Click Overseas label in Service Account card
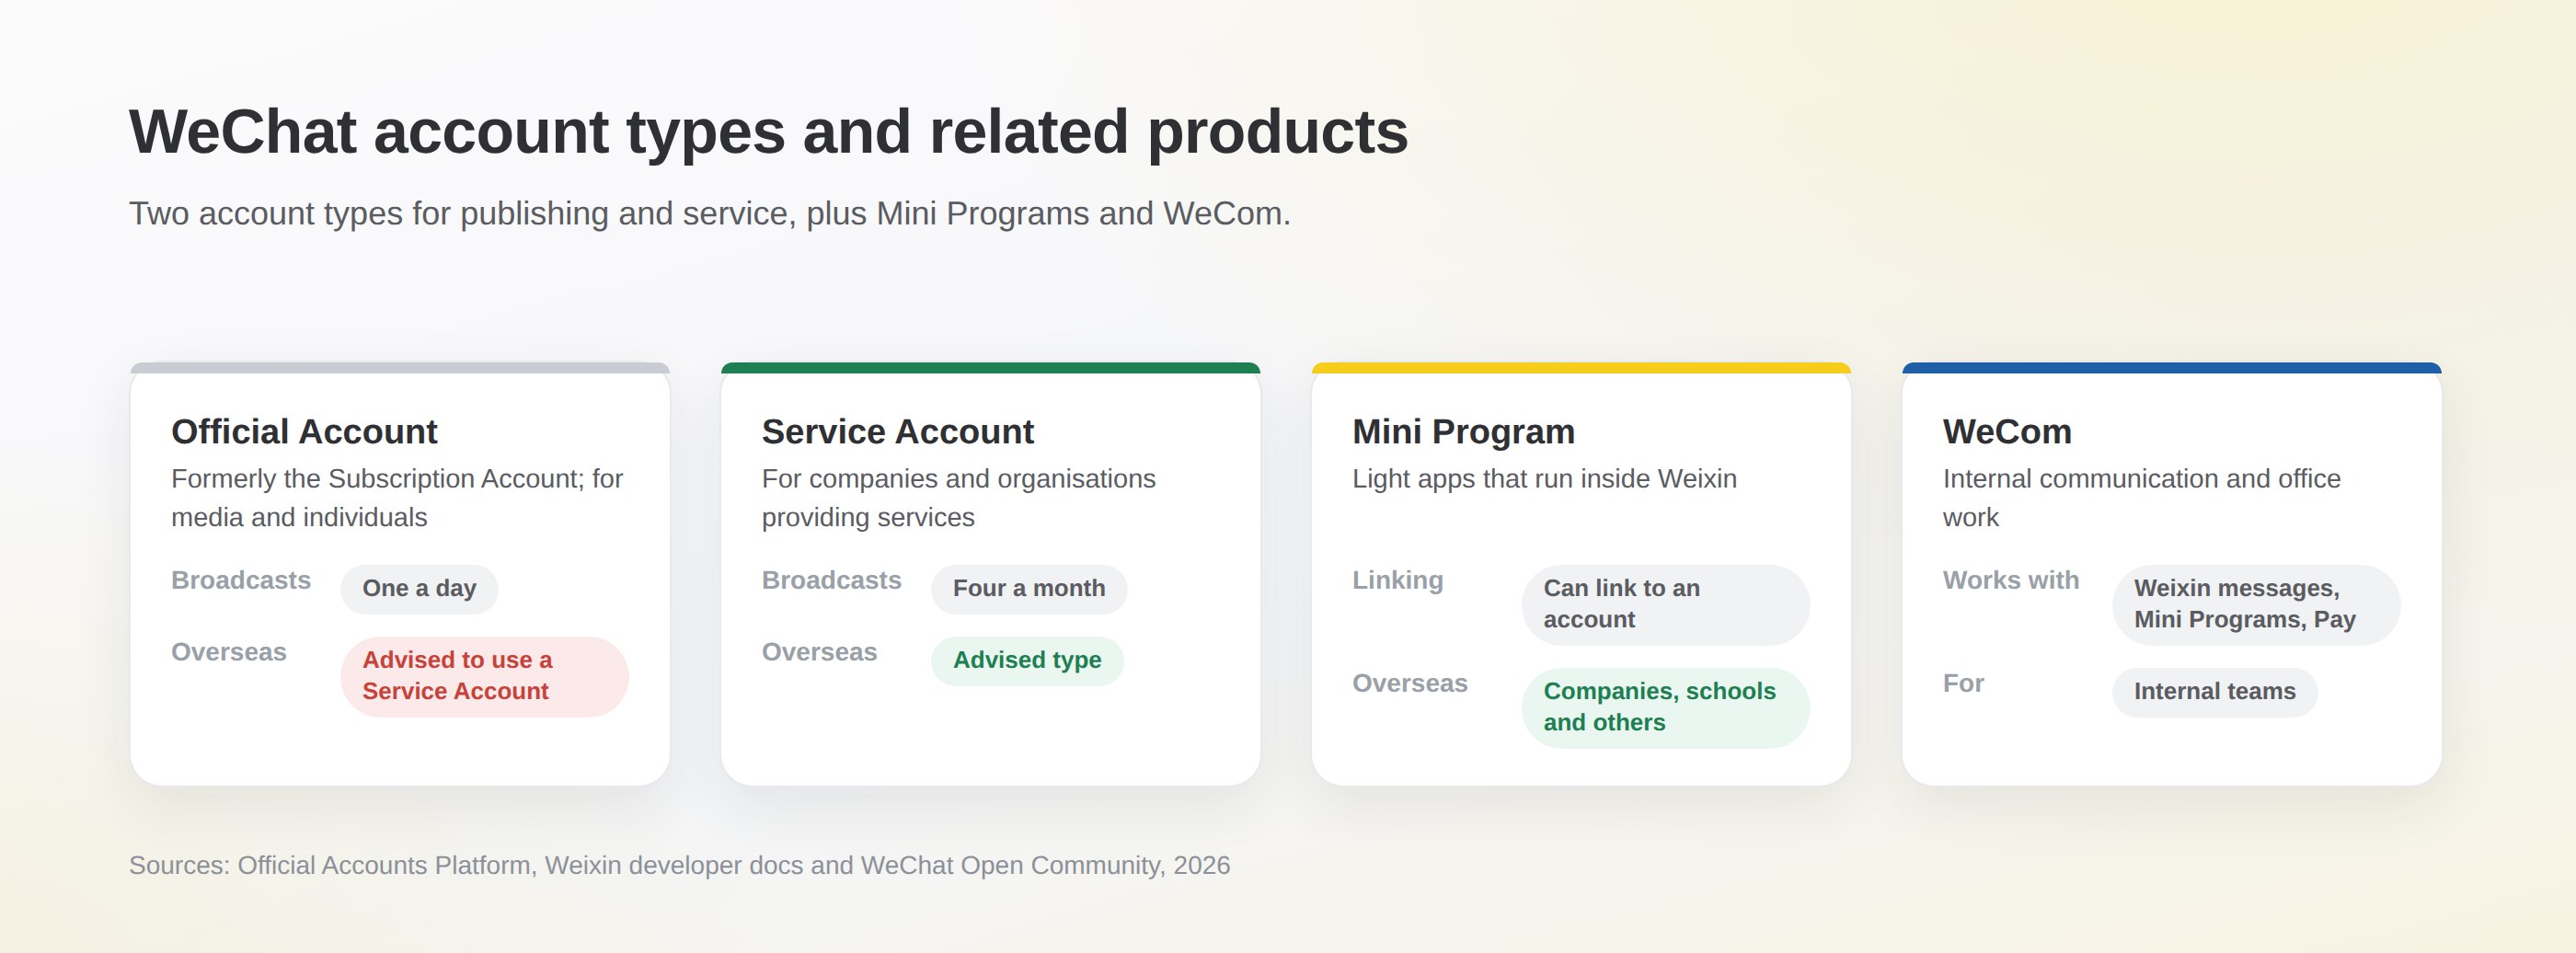This screenshot has height=953, width=2576. pos(820,652)
